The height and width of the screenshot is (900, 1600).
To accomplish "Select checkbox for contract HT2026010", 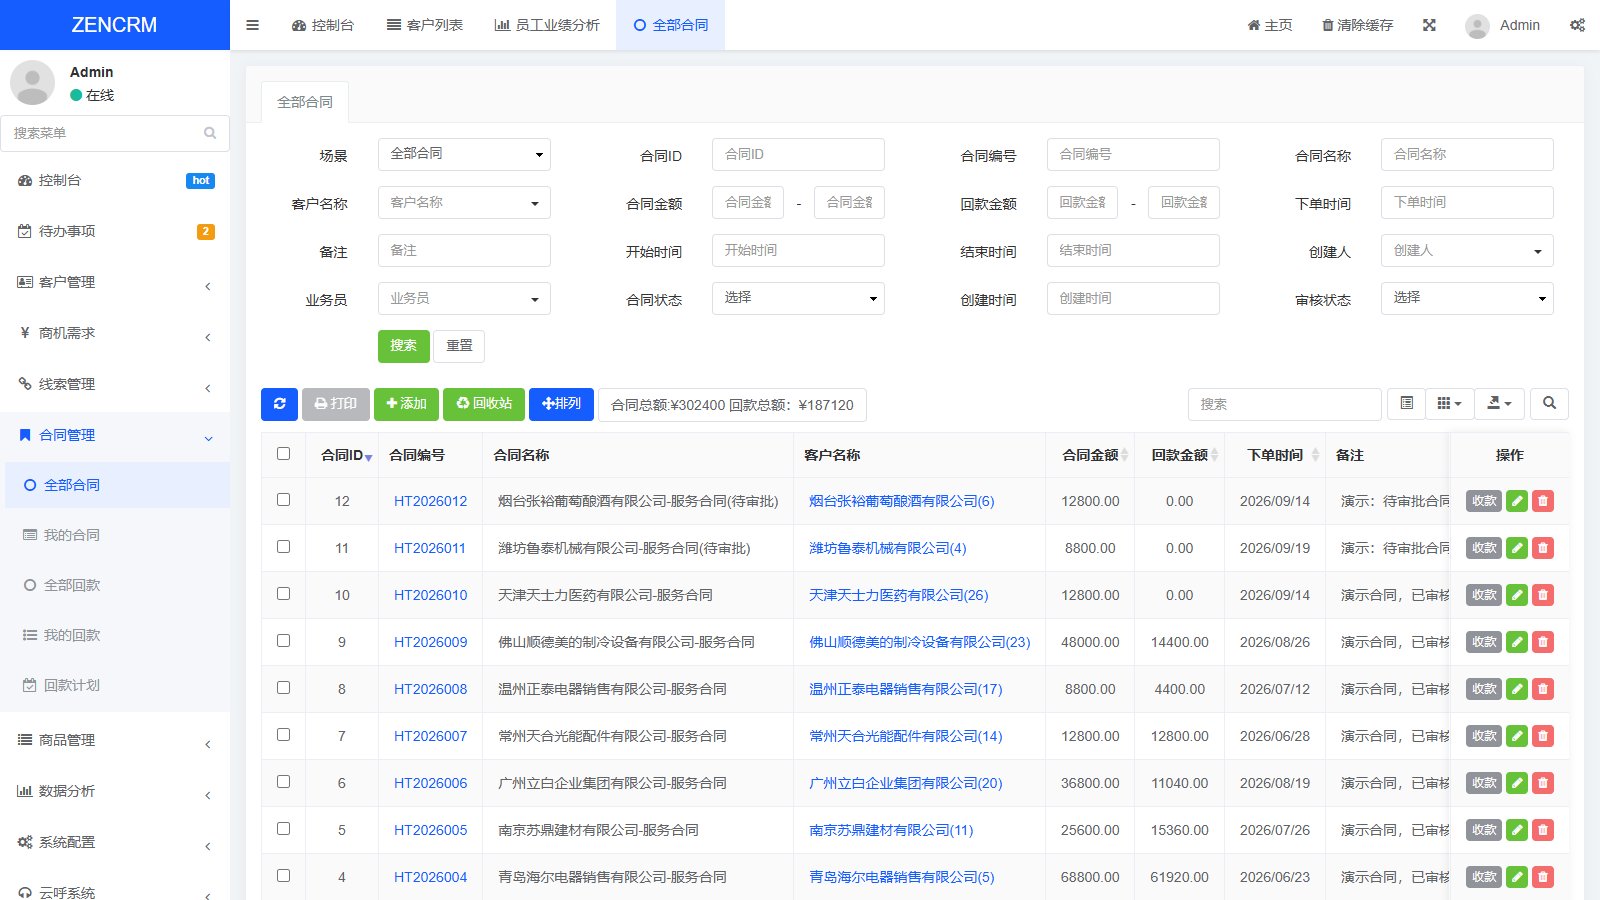I will [284, 594].
